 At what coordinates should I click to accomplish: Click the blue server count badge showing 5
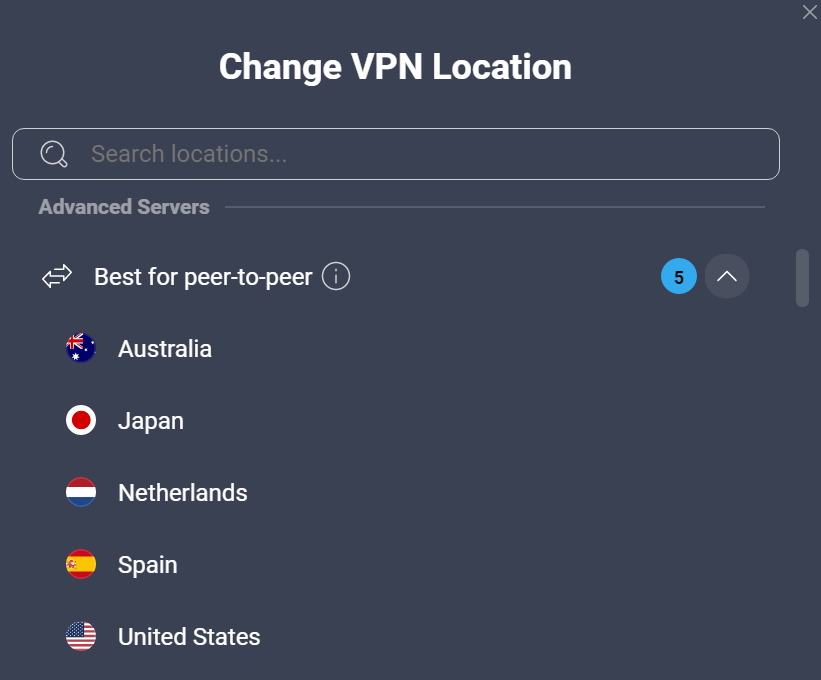click(679, 276)
